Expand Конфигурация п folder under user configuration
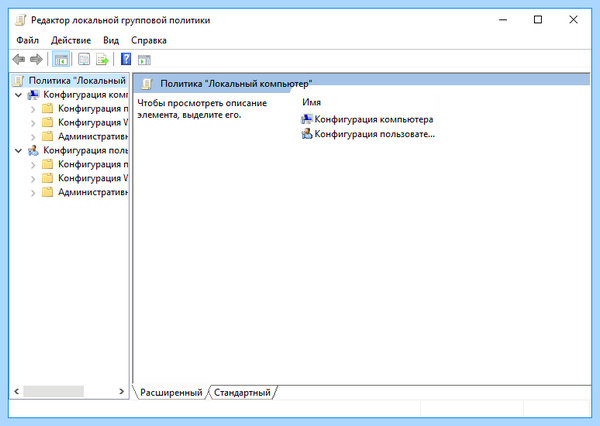 point(33,165)
